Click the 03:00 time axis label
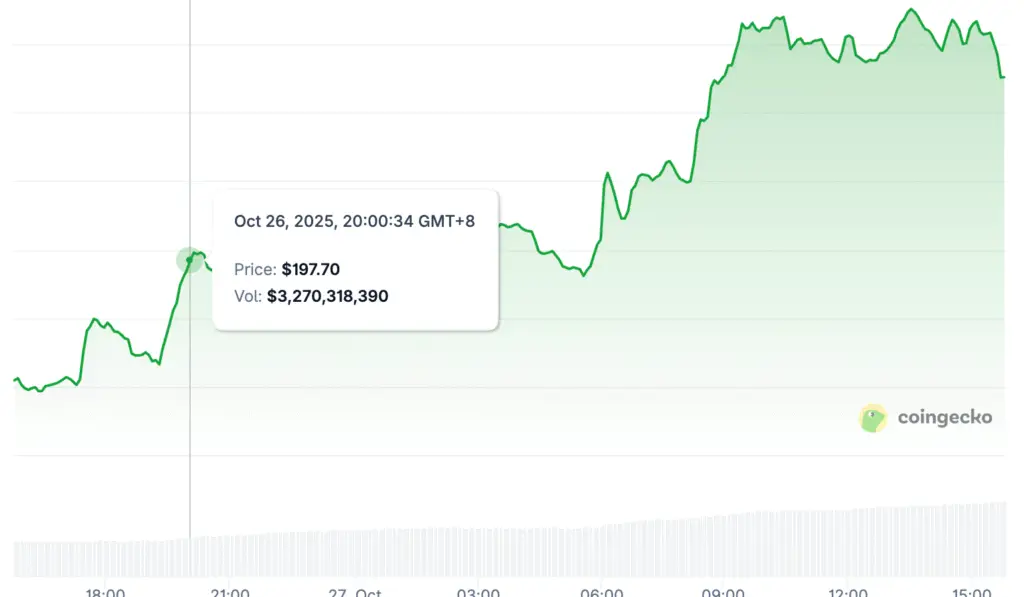This screenshot has height=597, width=1024. pos(478,592)
